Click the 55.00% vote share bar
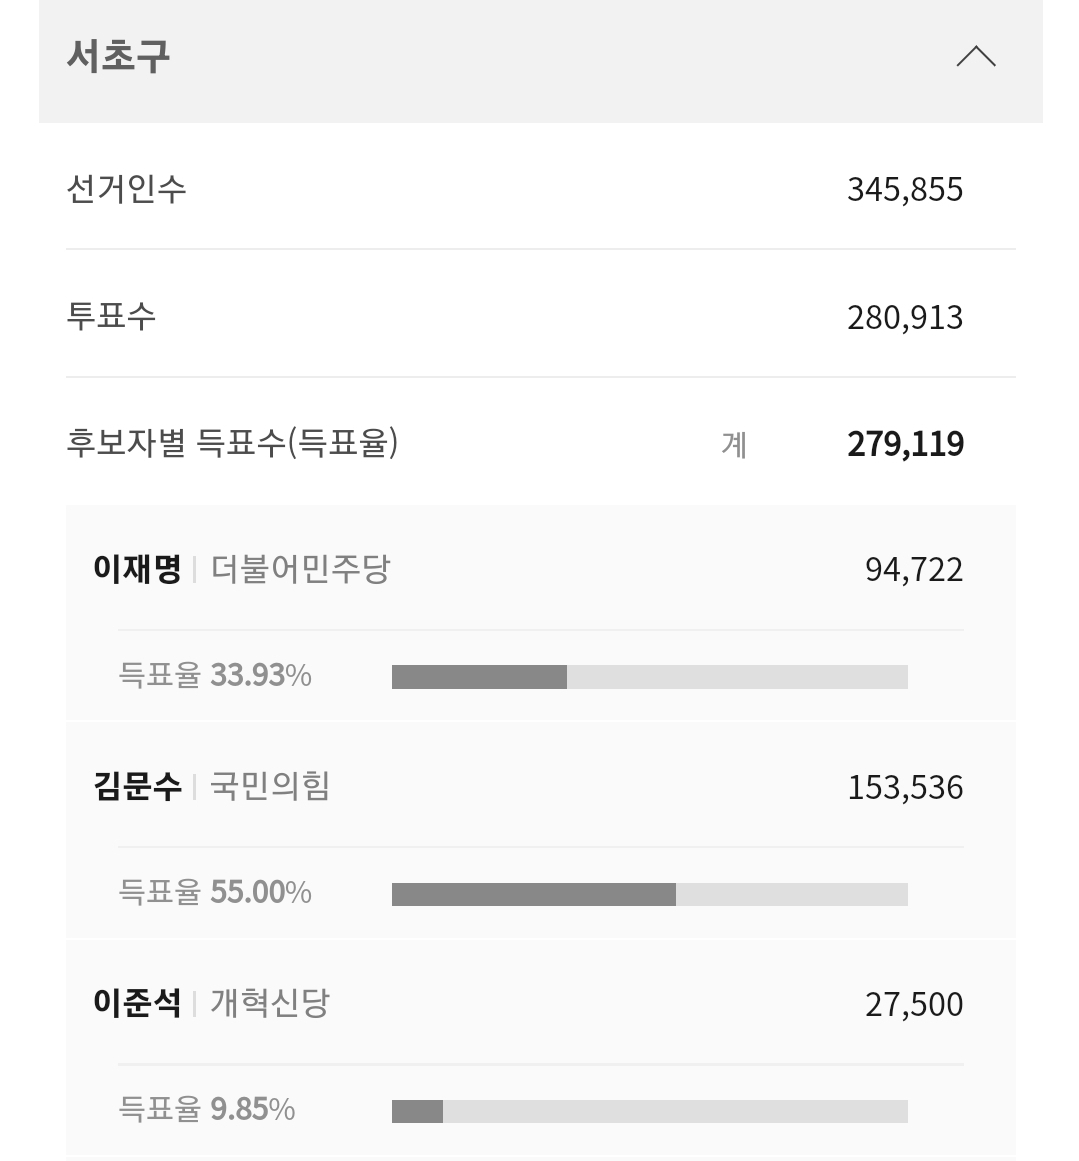Screen dimensions: 1079x1161 point(649,894)
